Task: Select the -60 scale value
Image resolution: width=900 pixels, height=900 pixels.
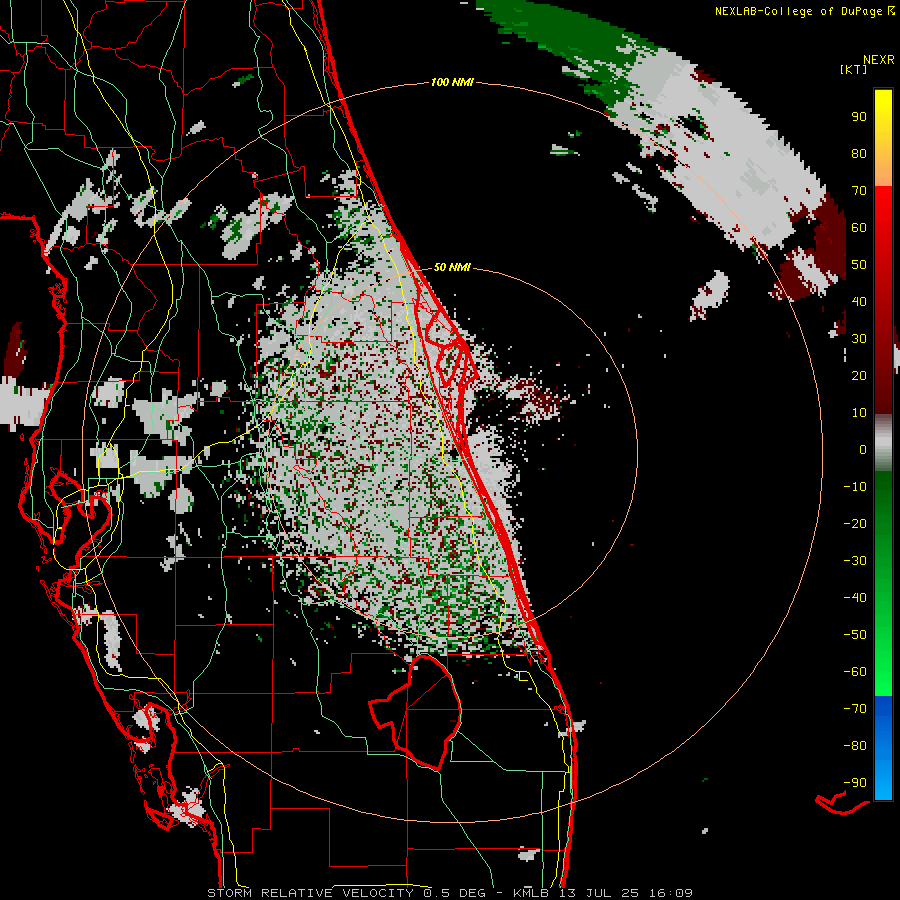Action: (x=855, y=672)
